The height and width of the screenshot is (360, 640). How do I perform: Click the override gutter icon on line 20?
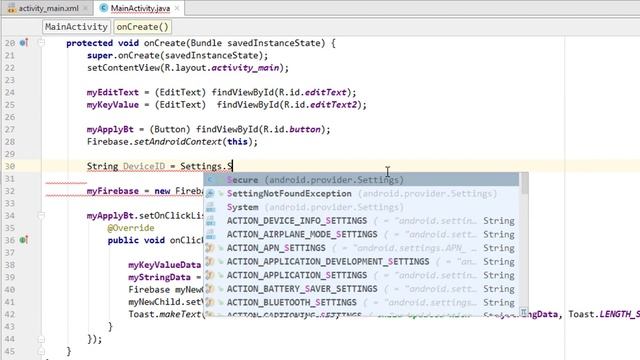24,42
